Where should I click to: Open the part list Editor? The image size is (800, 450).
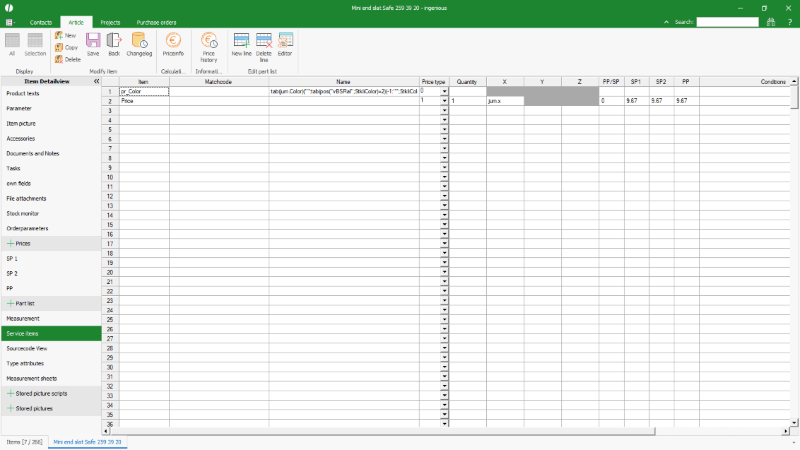285,44
